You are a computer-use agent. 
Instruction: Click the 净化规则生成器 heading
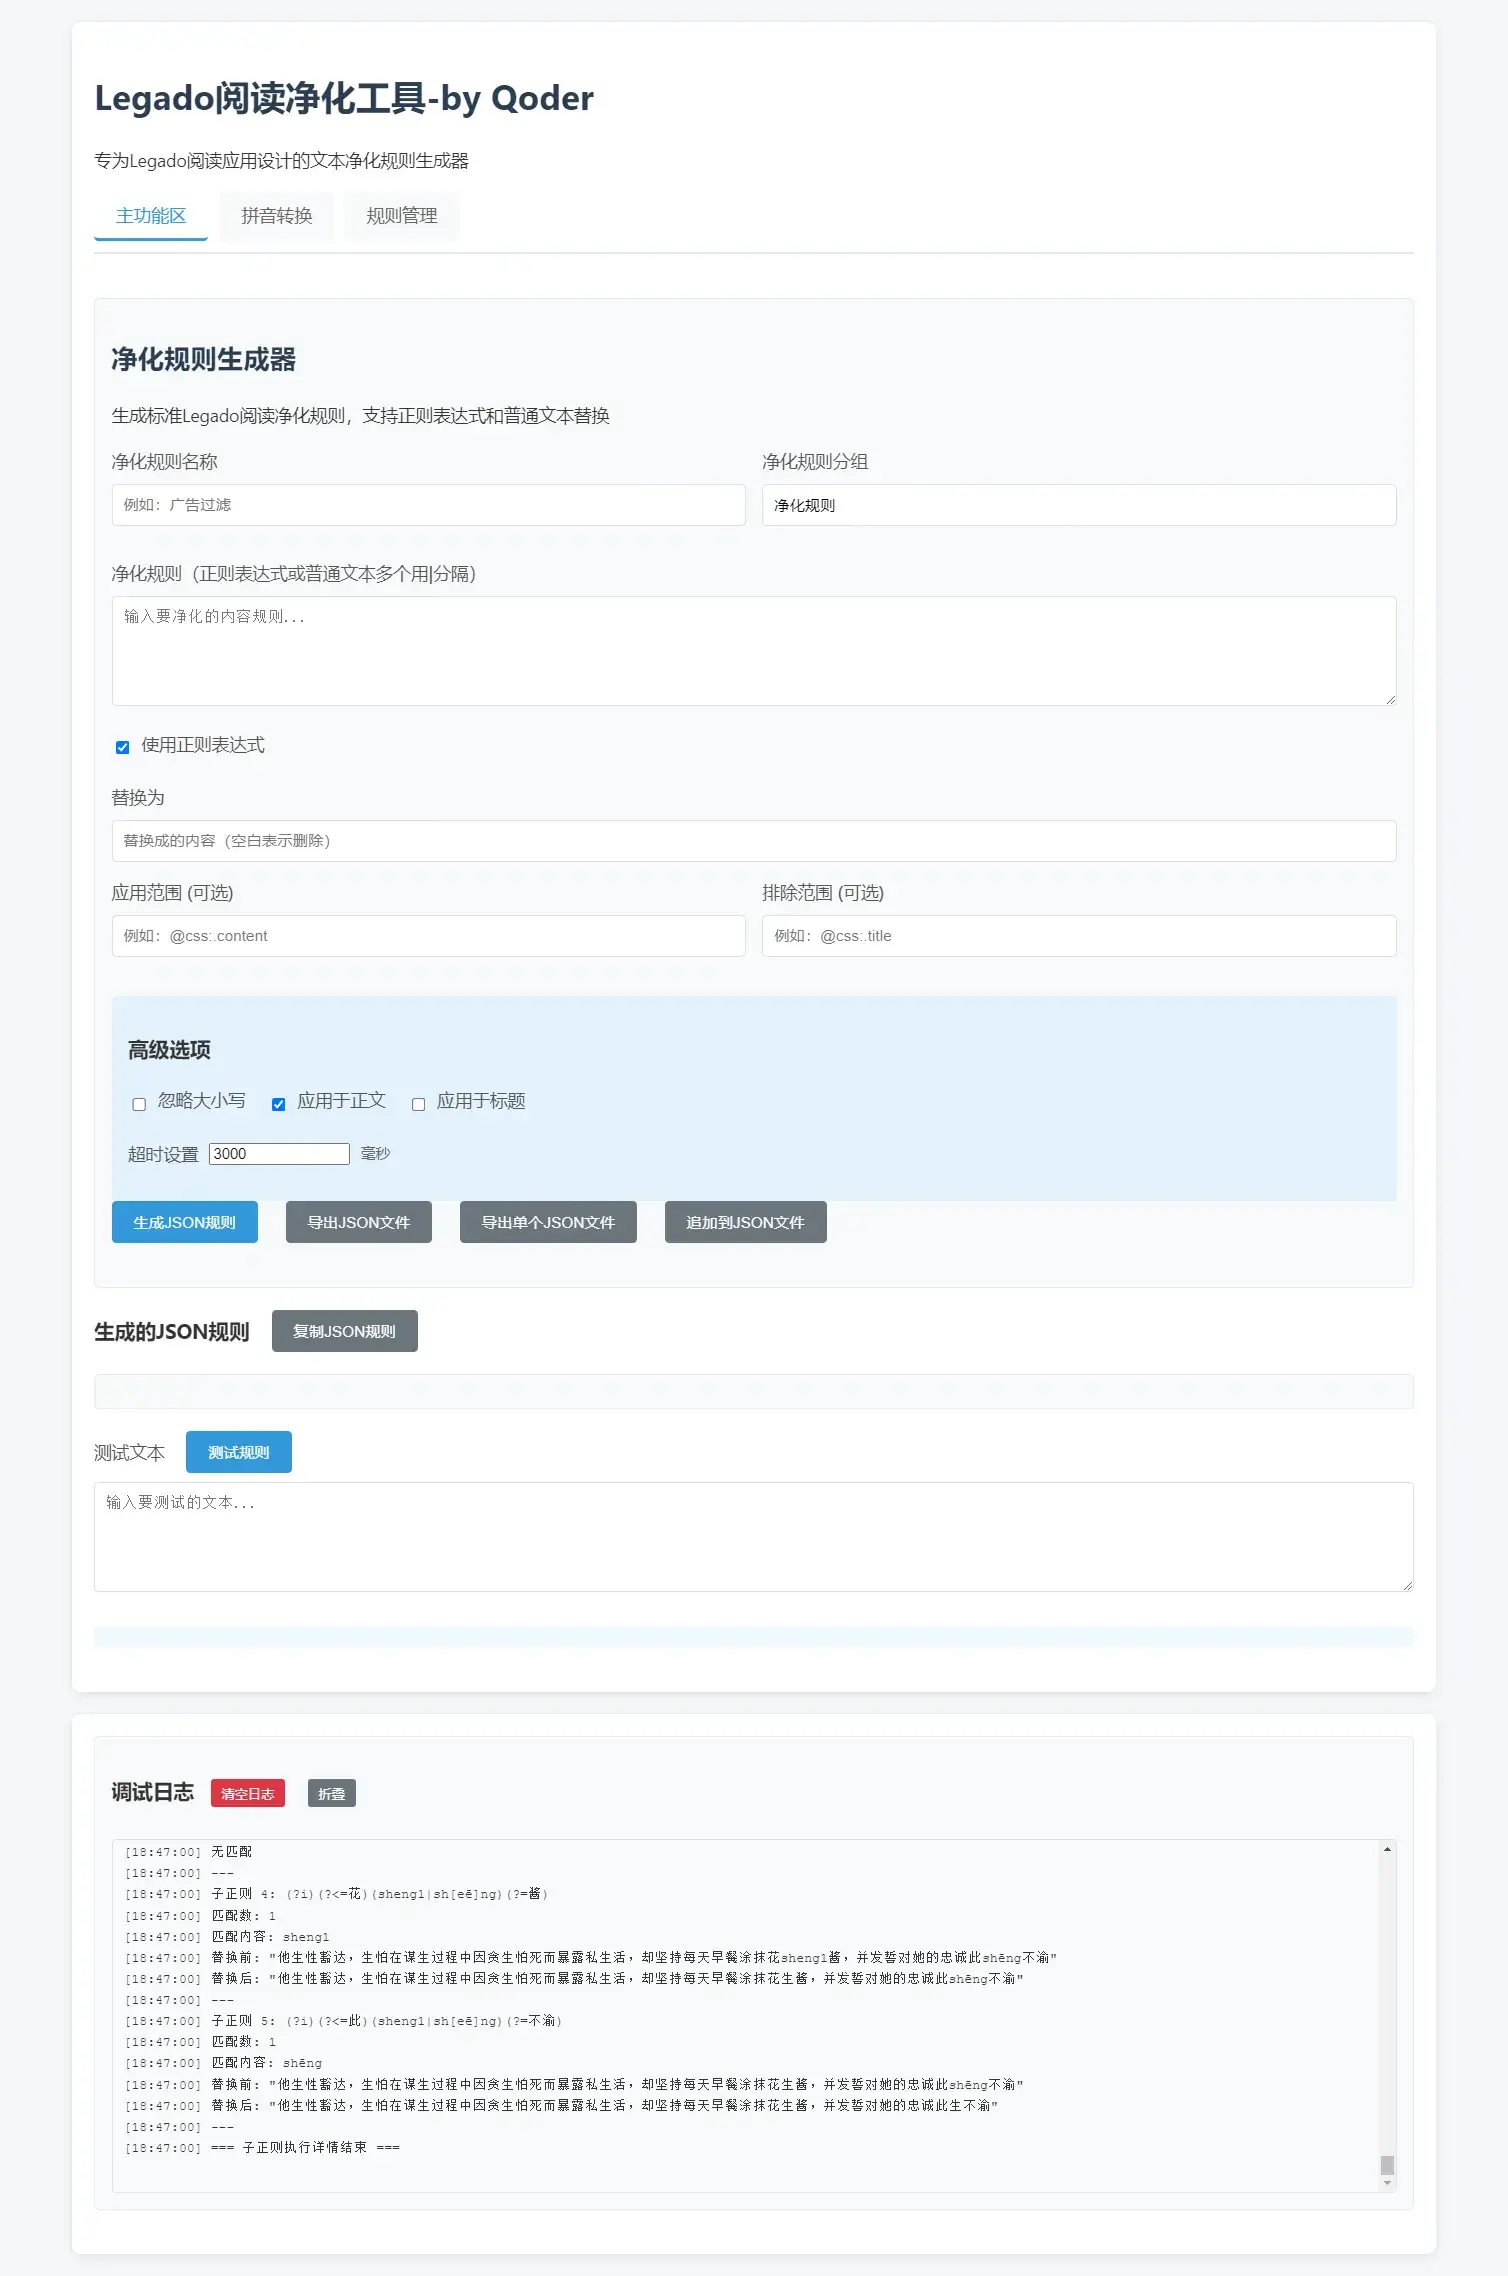tap(204, 360)
